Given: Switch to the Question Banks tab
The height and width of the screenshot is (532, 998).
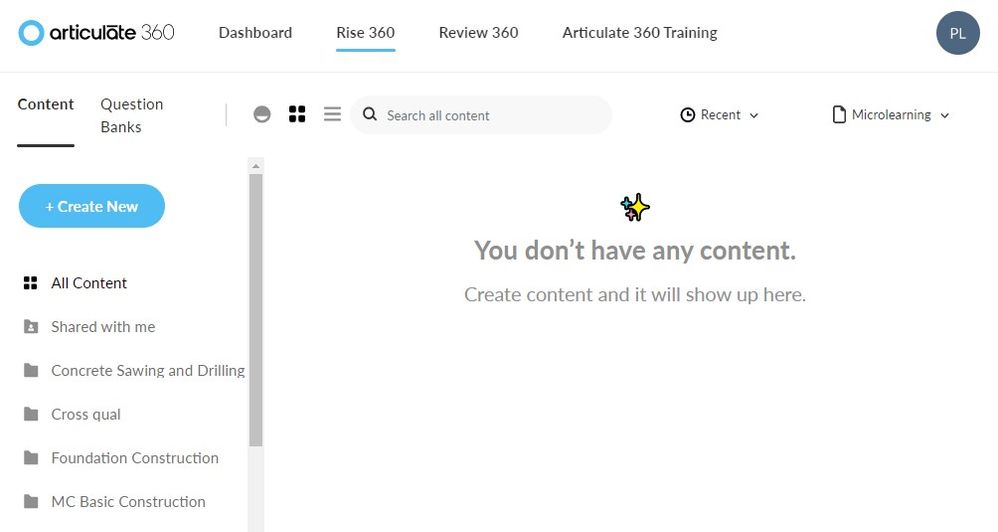Looking at the screenshot, I should (132, 115).
